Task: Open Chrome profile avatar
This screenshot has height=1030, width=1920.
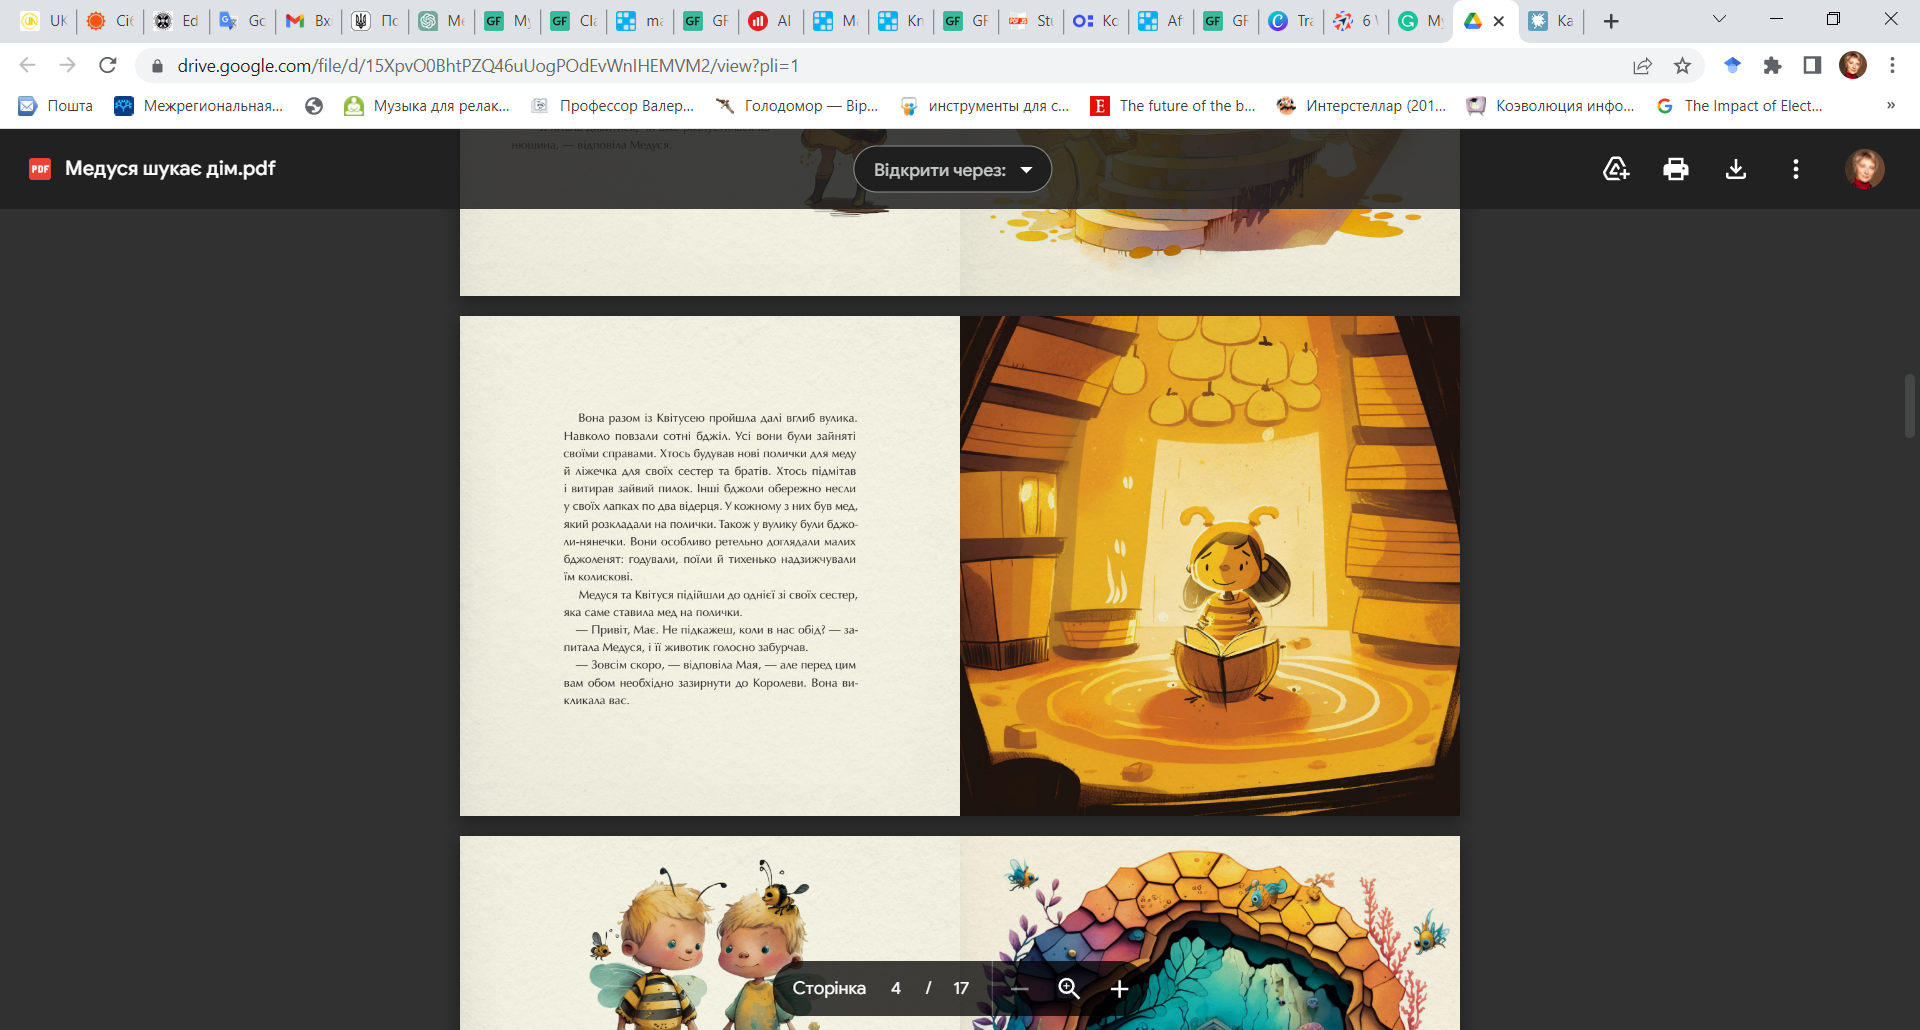Action: [1853, 65]
